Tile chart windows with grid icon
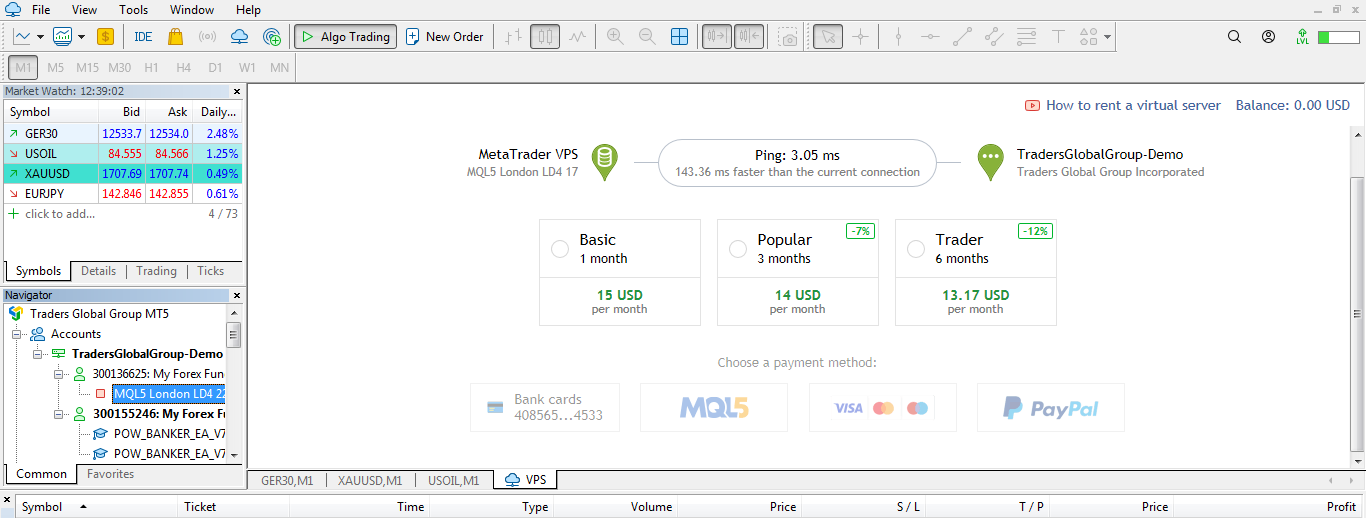This screenshot has height=518, width=1366. [679, 37]
